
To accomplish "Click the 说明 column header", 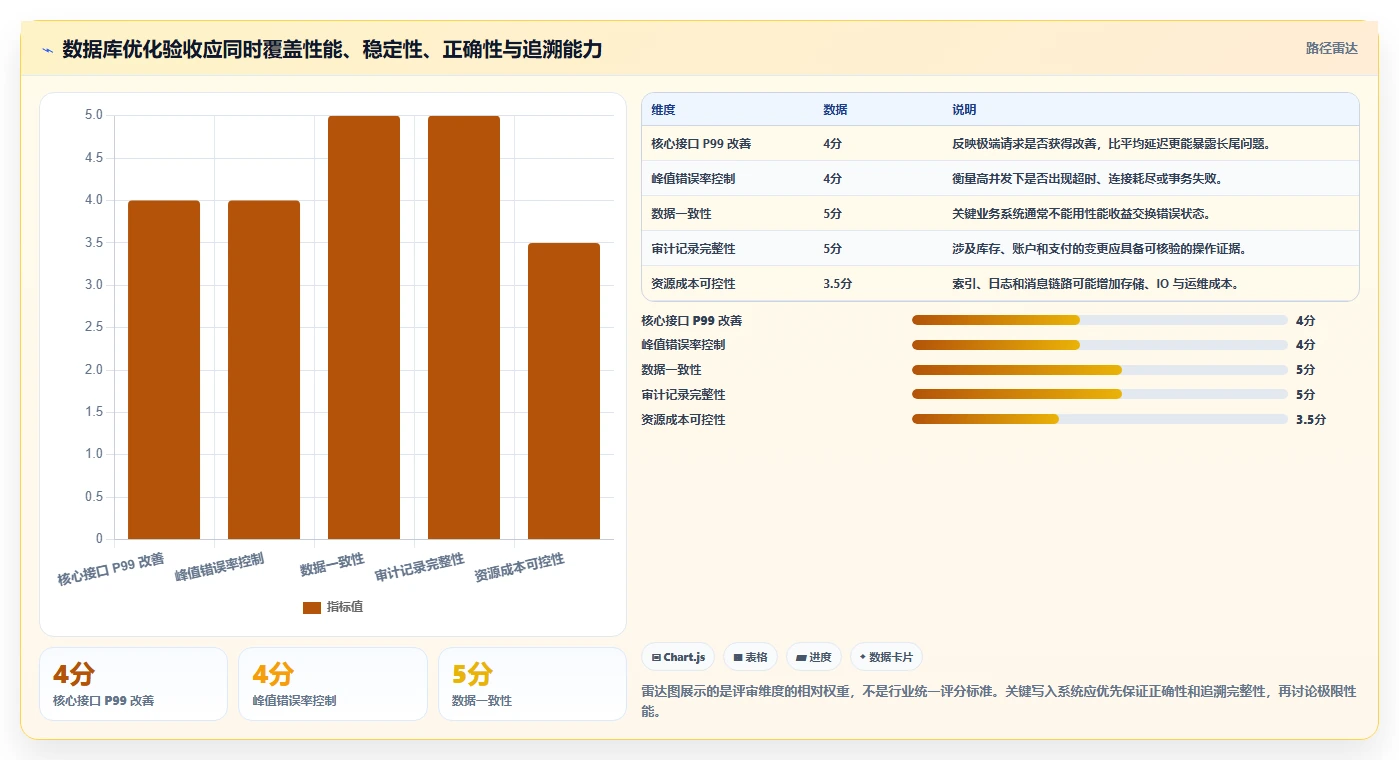I will pos(1150,109).
